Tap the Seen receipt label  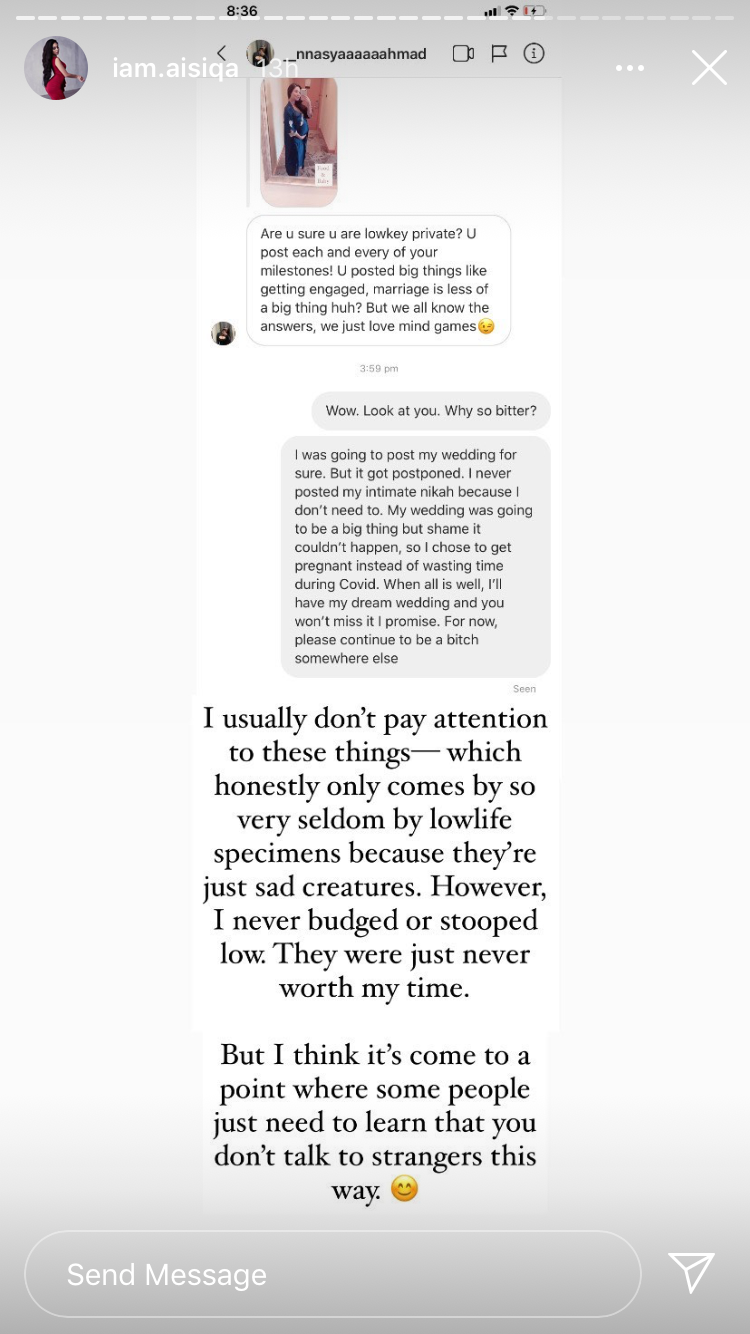click(524, 688)
